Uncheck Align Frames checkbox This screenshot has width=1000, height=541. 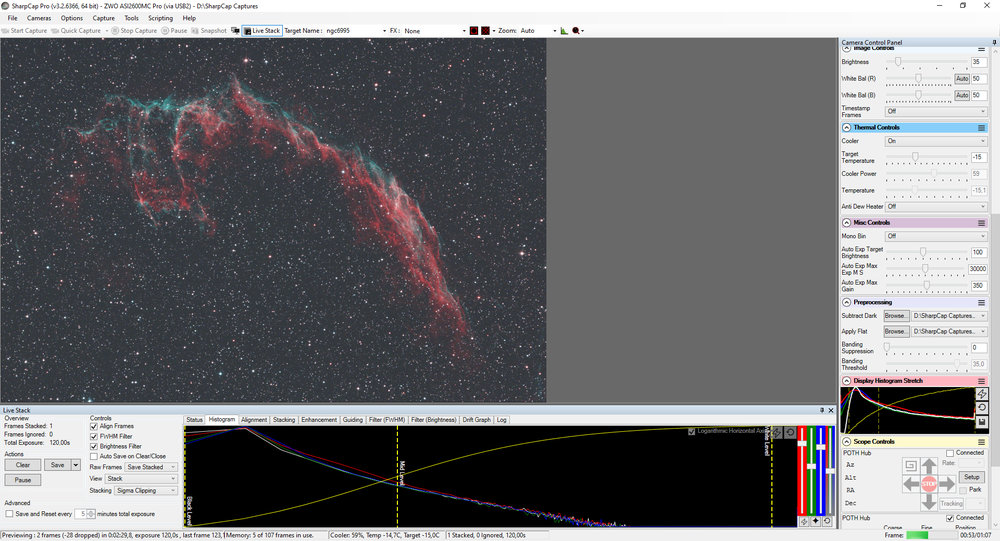(94, 426)
